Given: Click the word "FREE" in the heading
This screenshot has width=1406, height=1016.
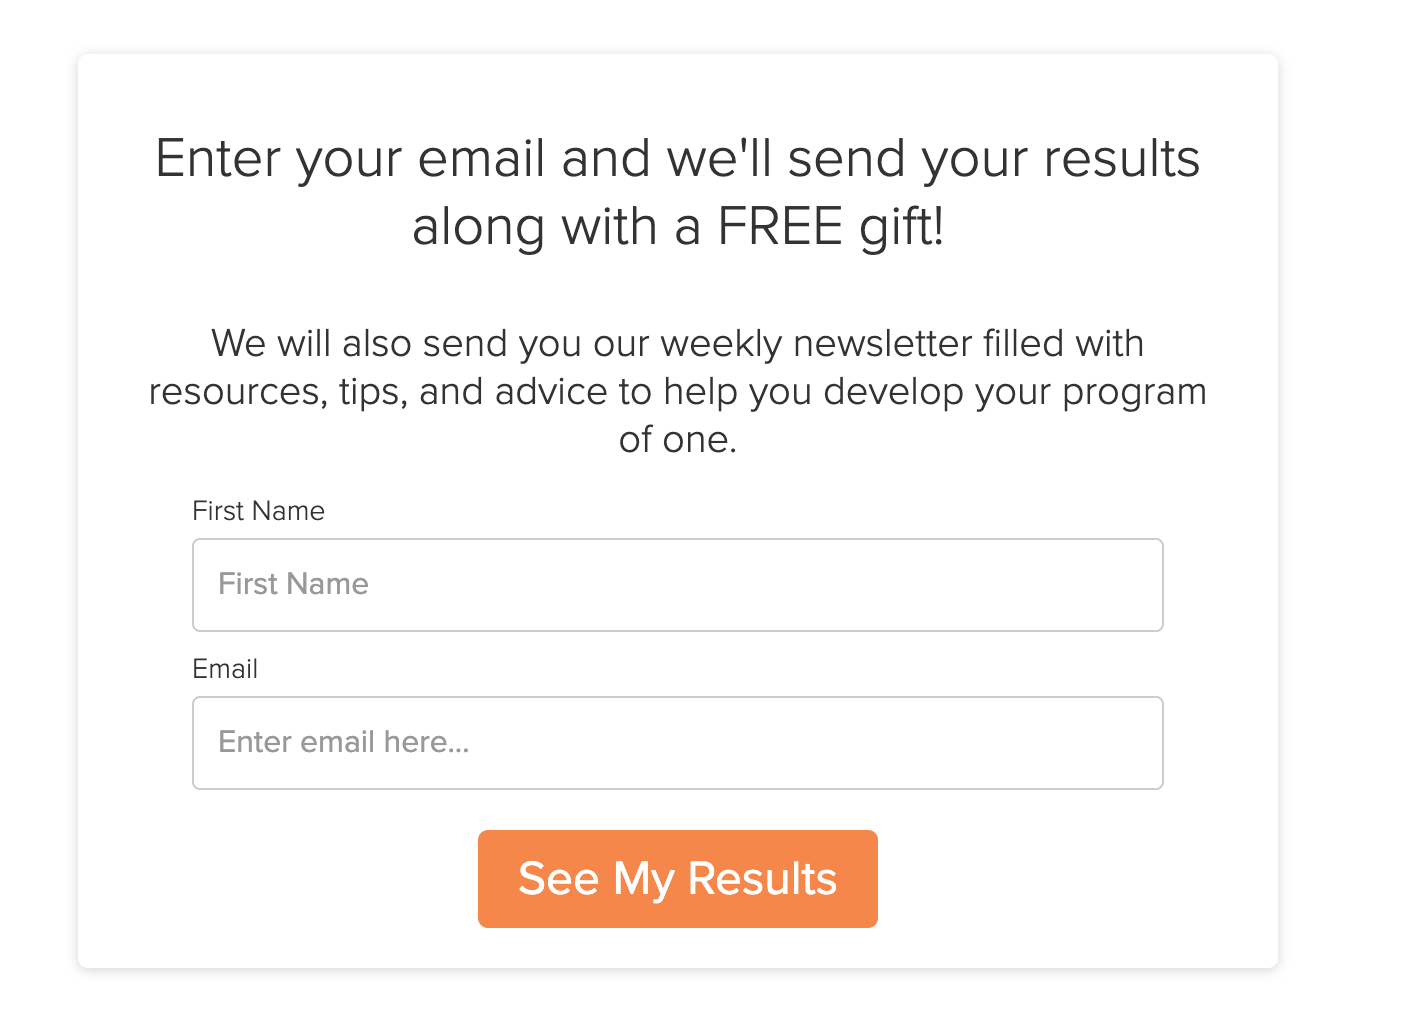Looking at the screenshot, I should [780, 226].
